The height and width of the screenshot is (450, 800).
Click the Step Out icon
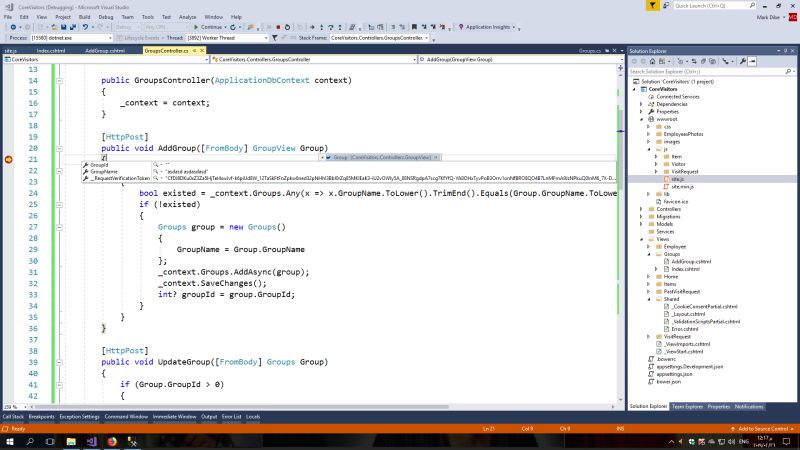[340, 27]
